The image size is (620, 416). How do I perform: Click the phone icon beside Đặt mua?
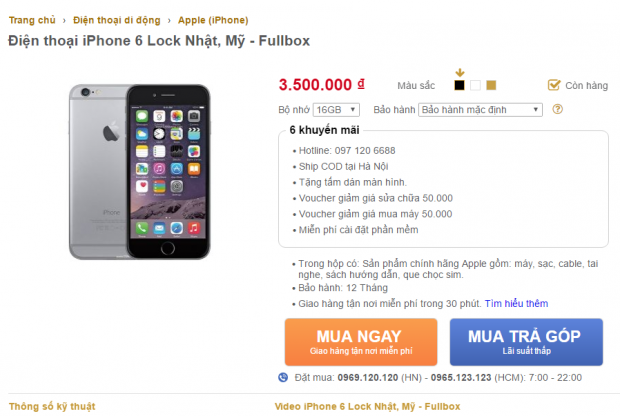(x=283, y=377)
